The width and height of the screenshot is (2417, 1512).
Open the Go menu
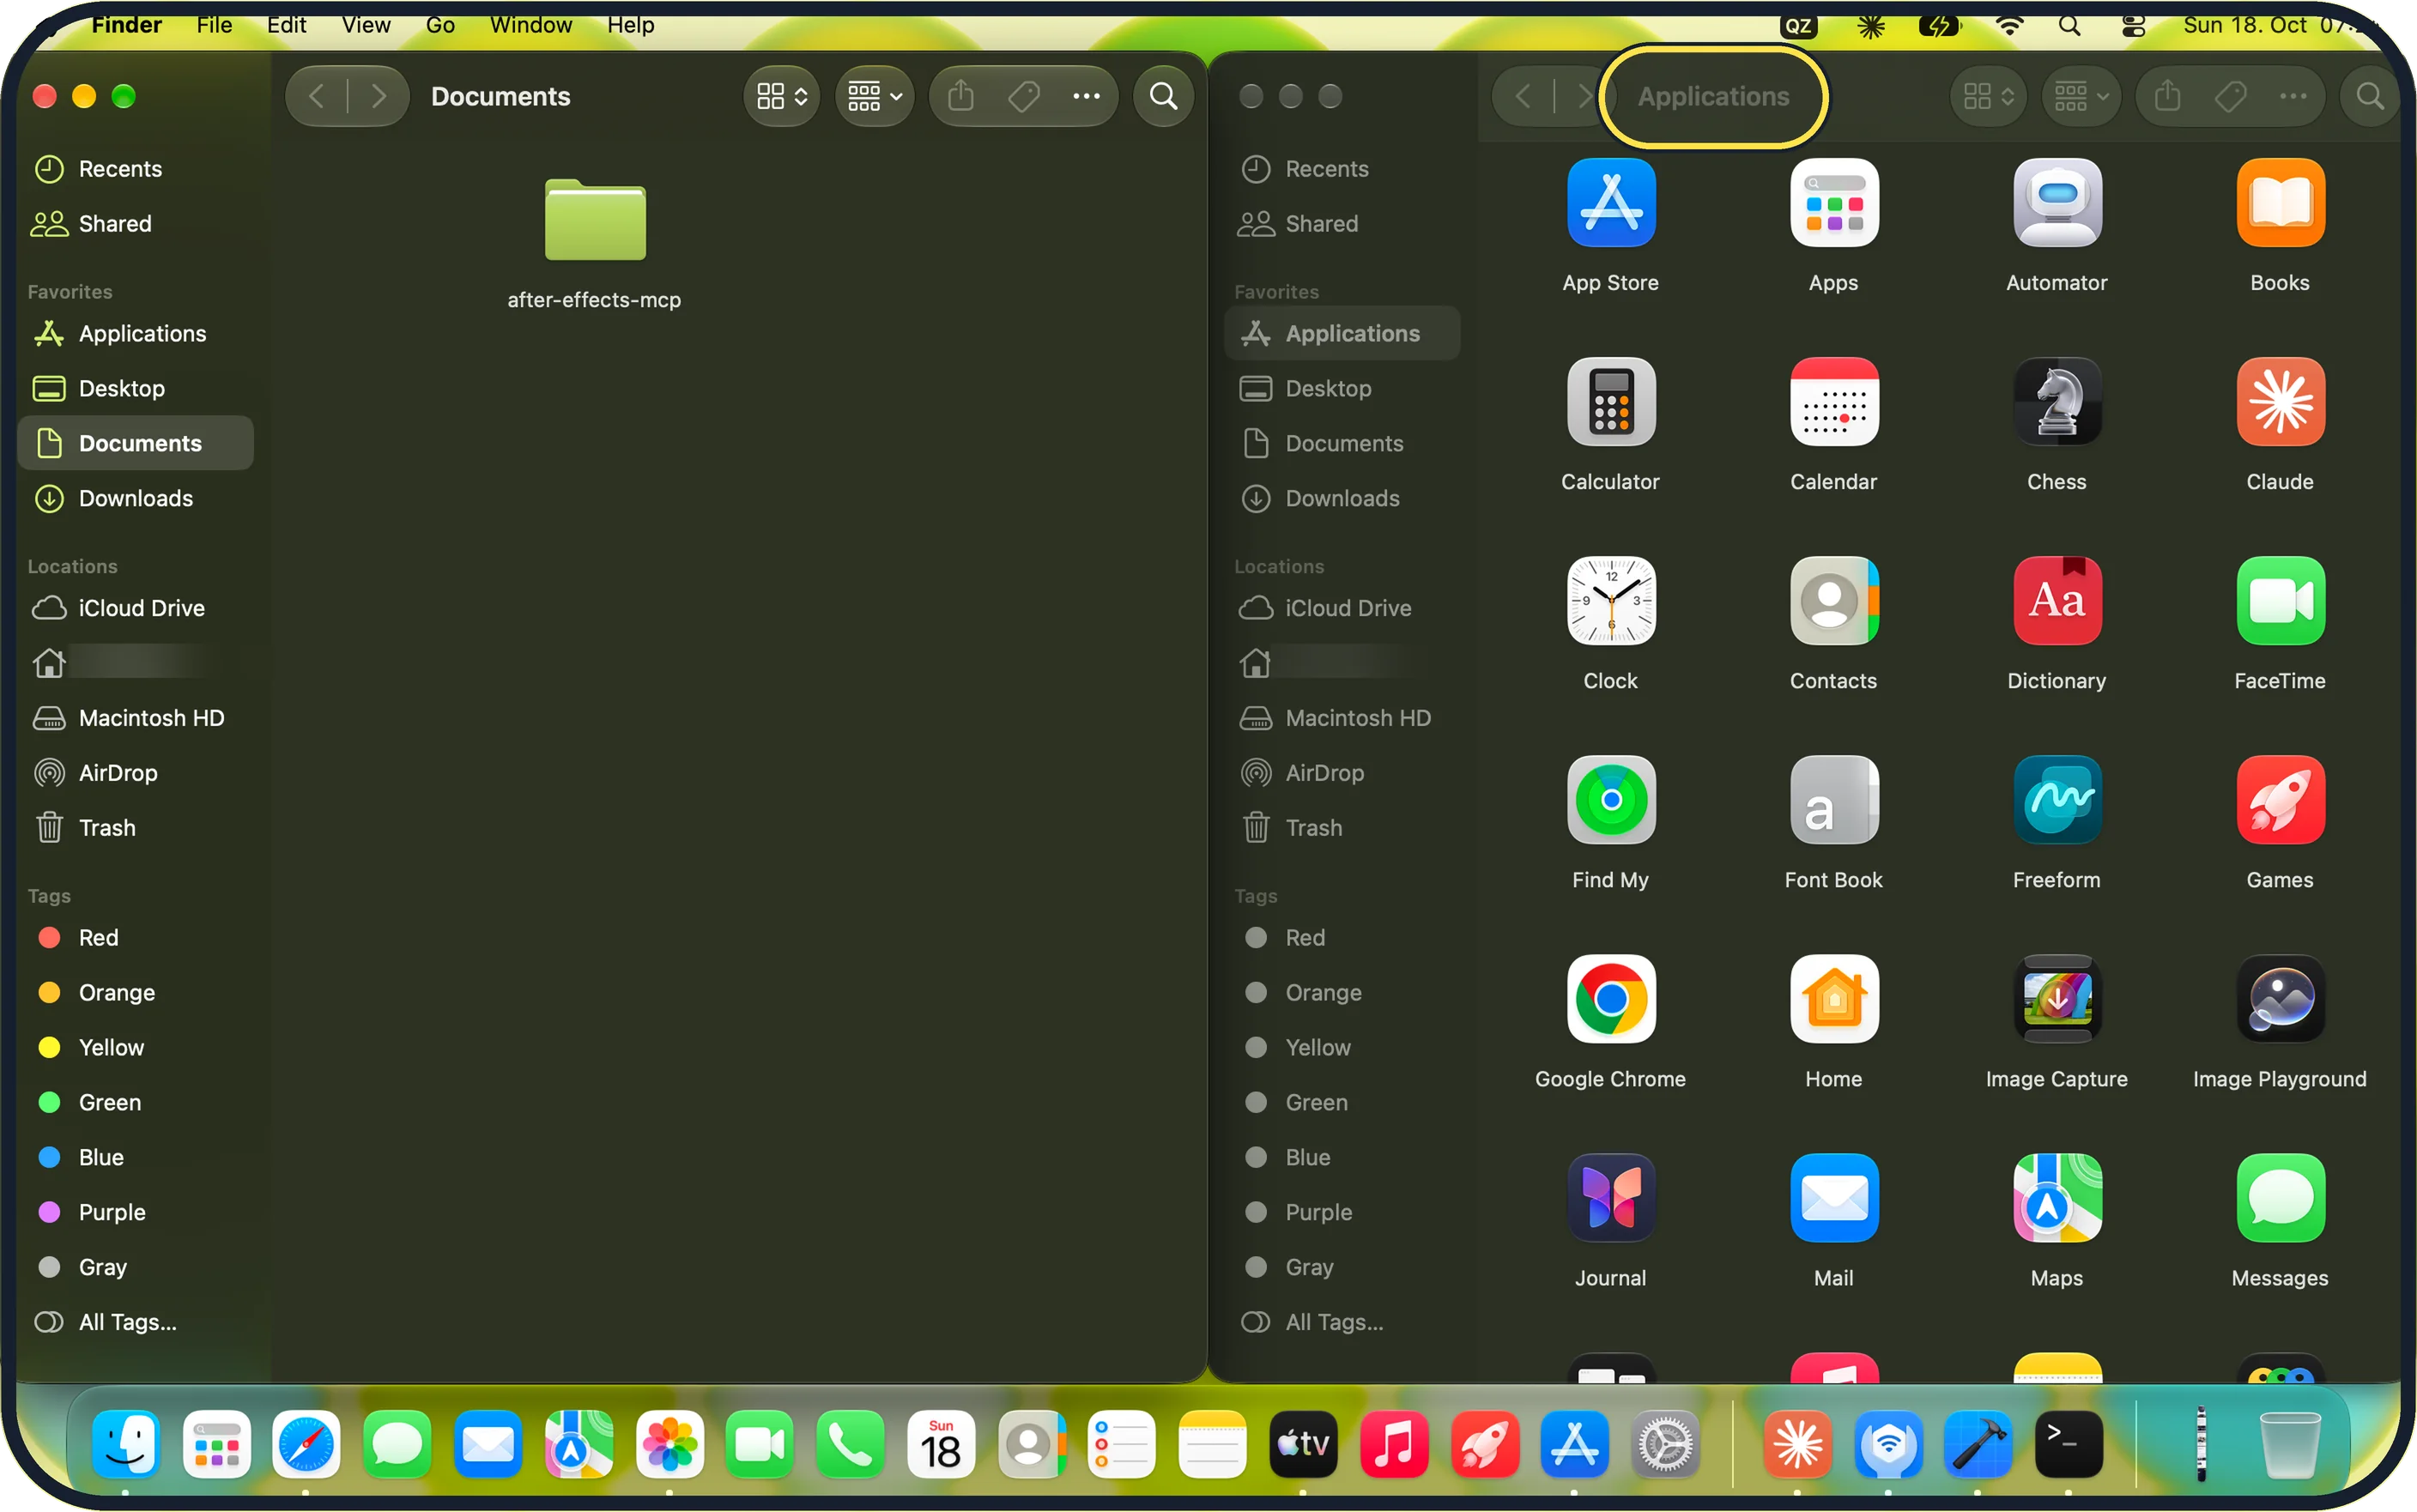(x=440, y=25)
